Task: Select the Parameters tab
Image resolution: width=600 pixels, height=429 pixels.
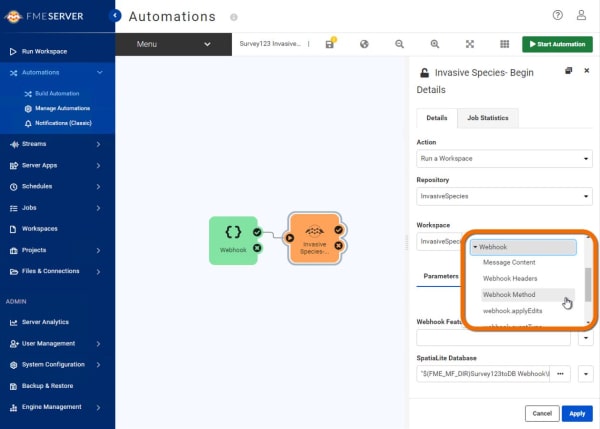Action: pyautogui.click(x=440, y=276)
